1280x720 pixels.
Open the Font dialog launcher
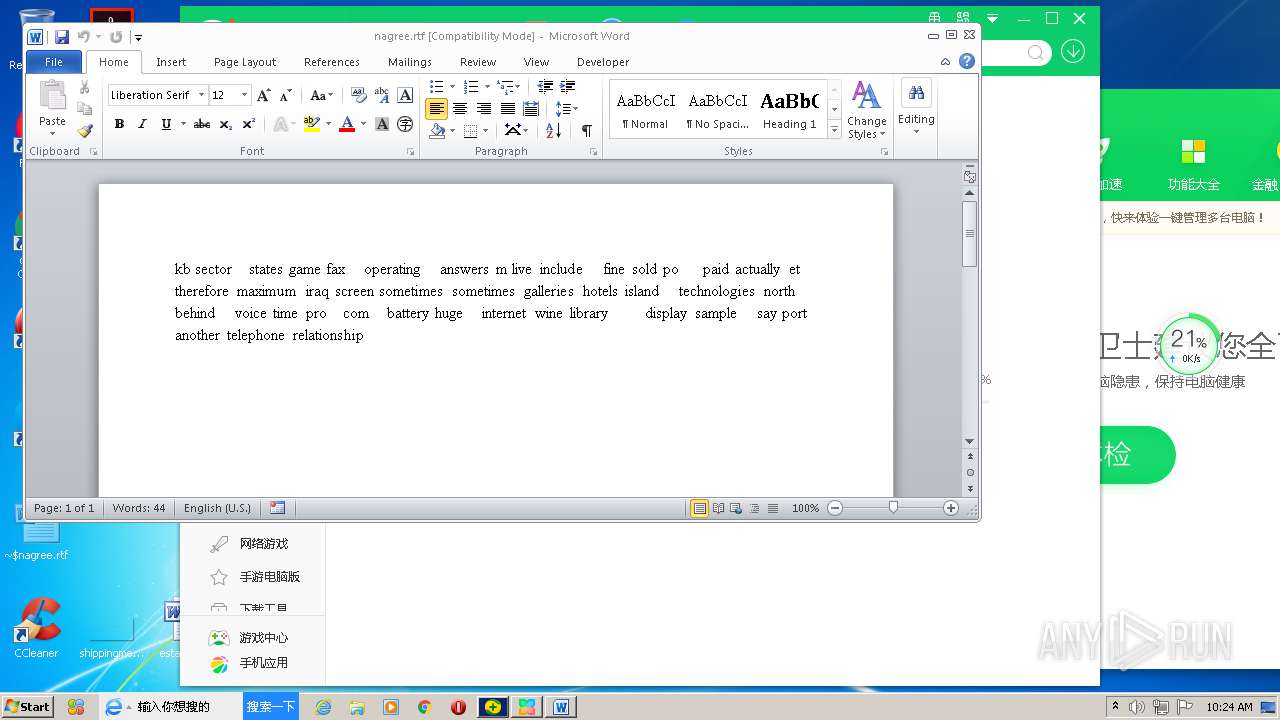(x=410, y=152)
